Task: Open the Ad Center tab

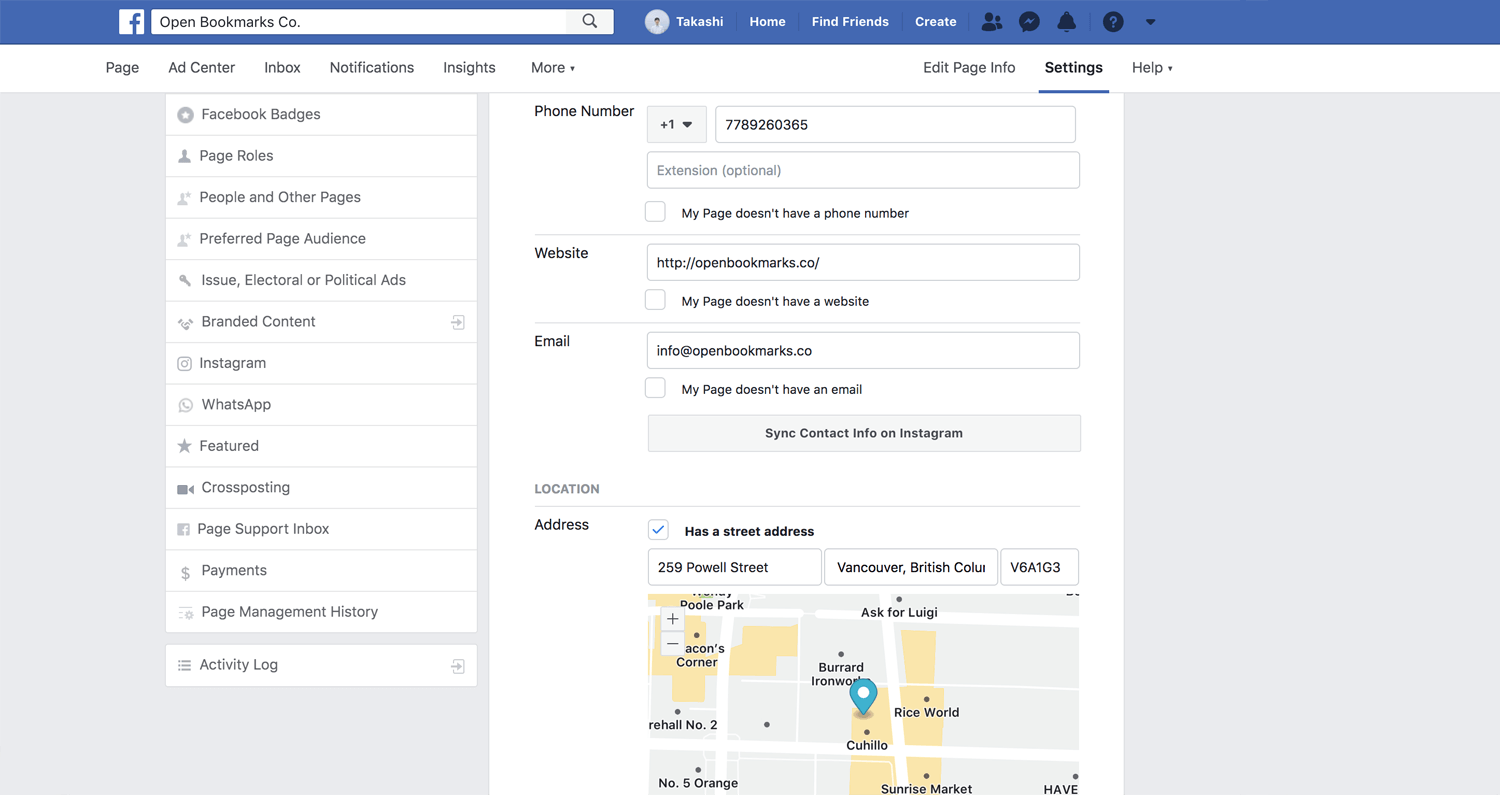Action: [x=202, y=68]
